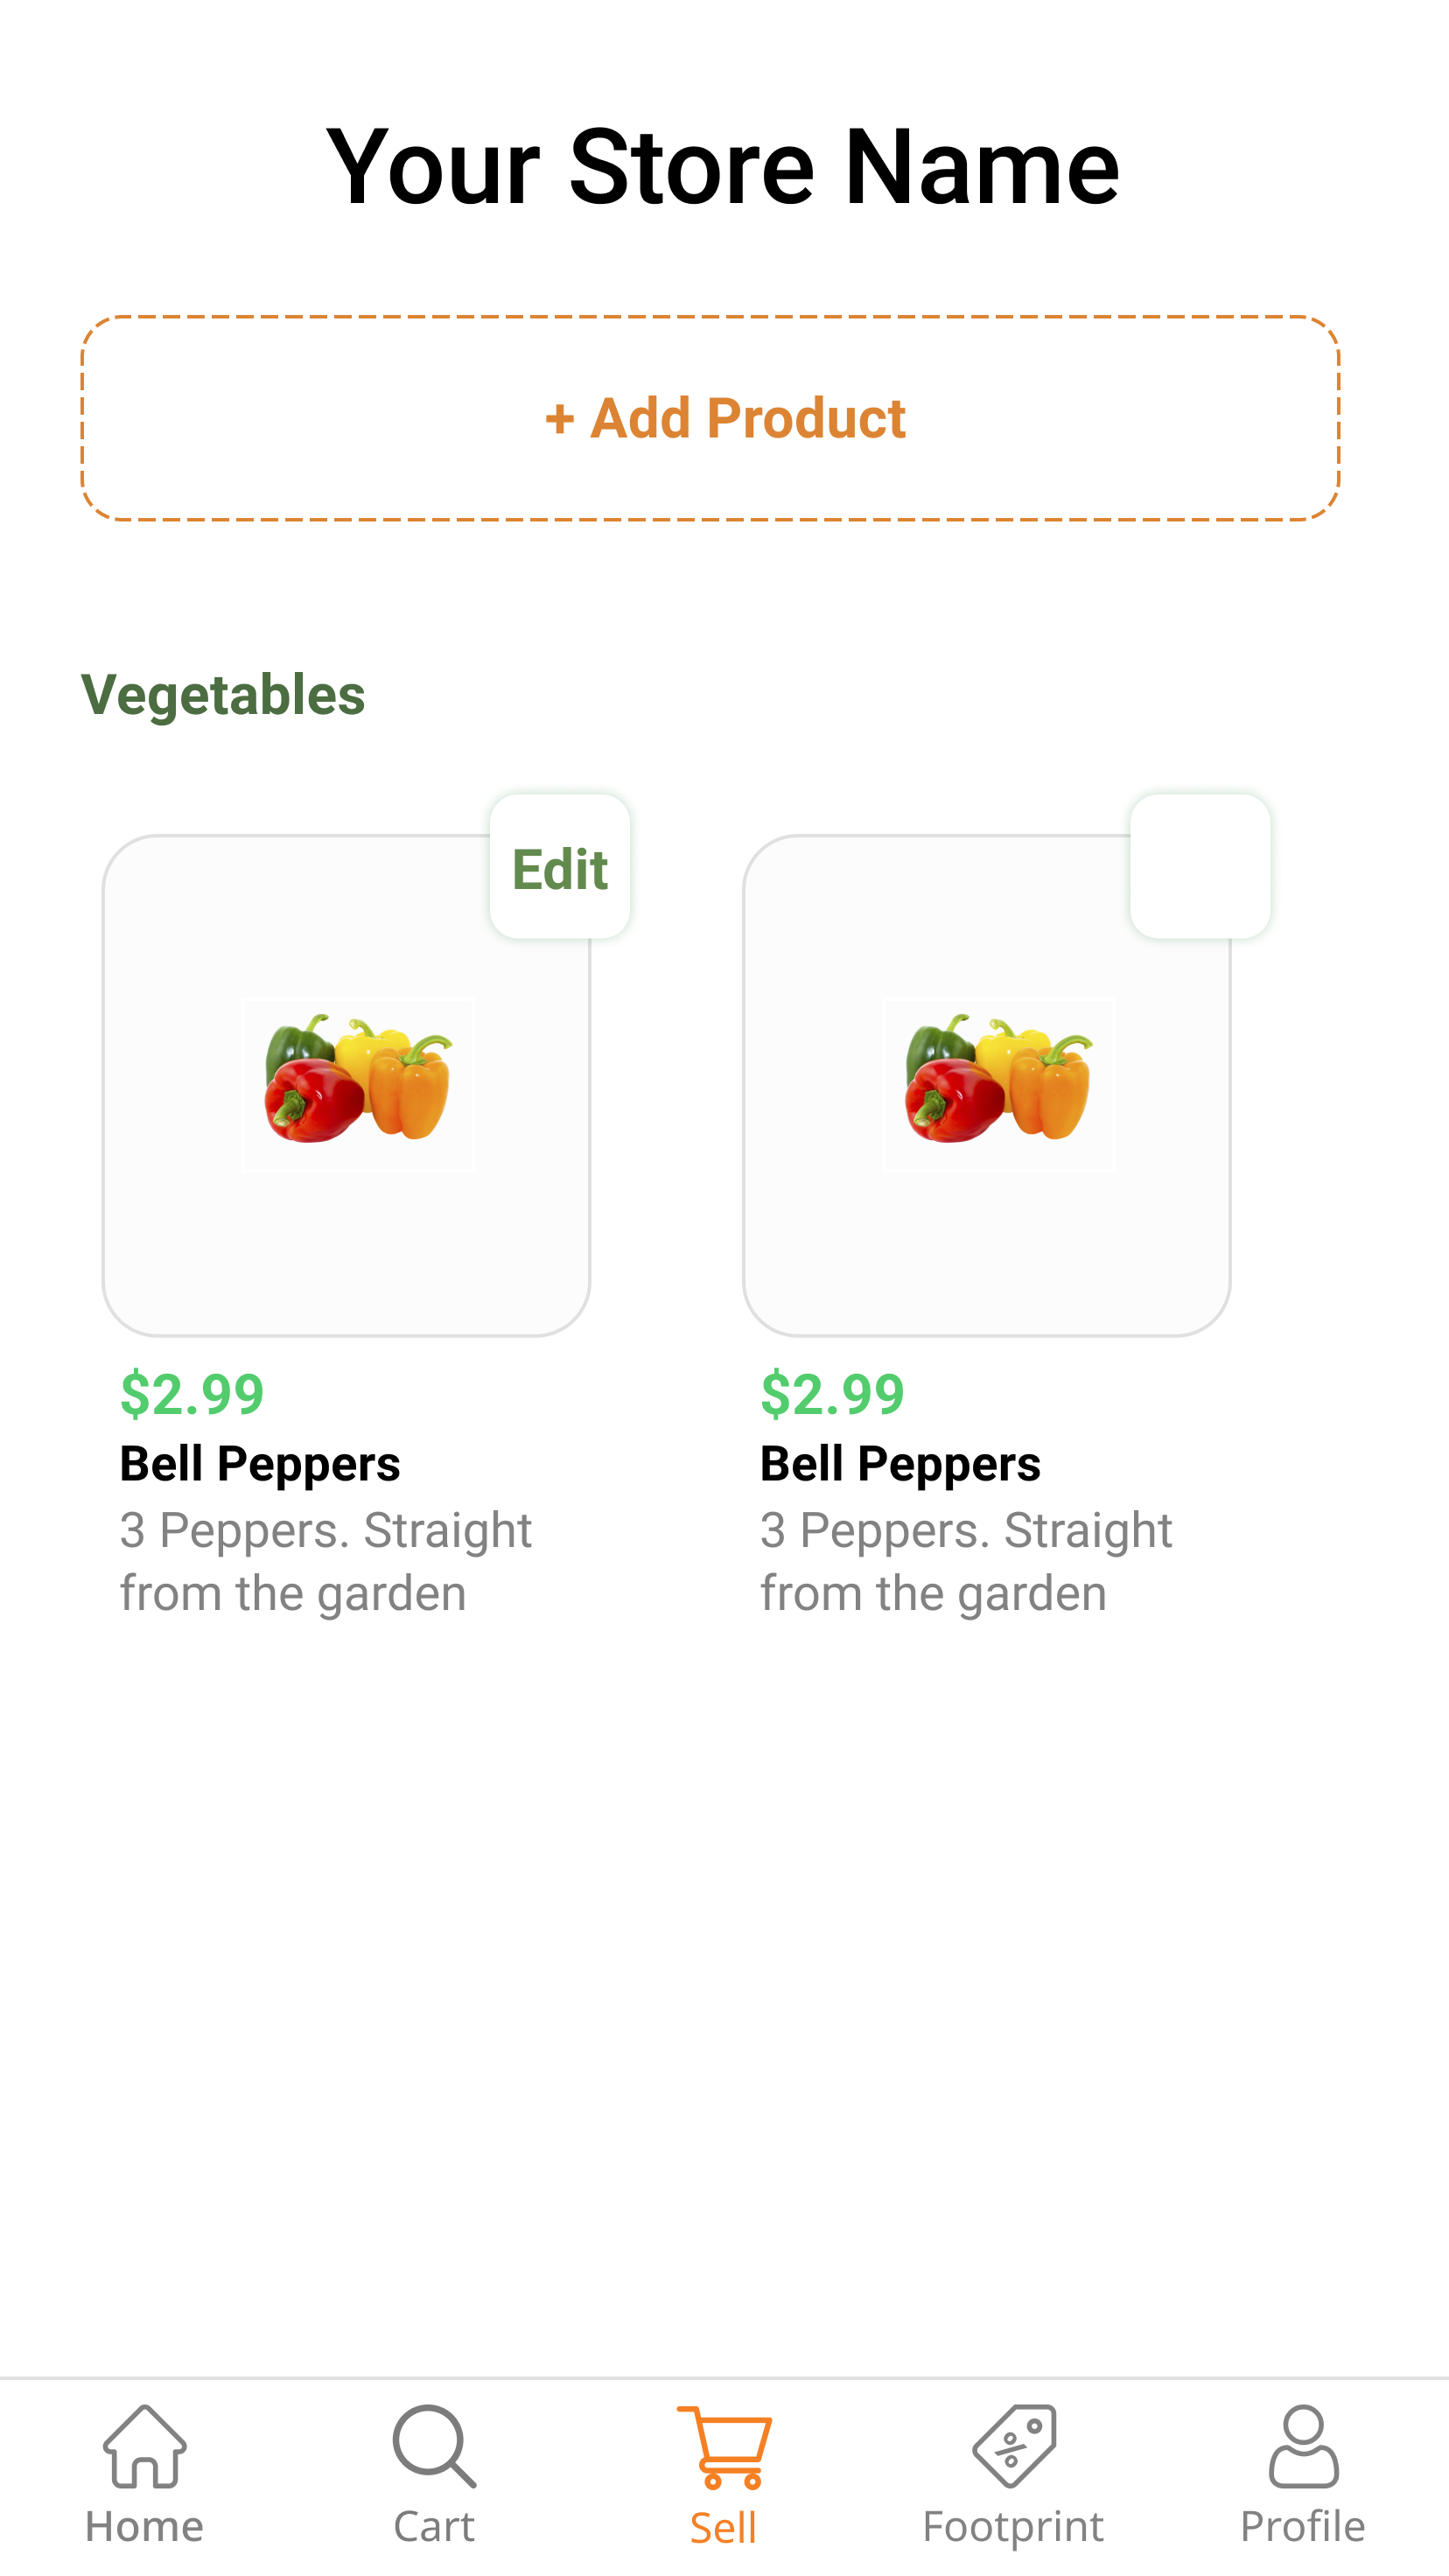The height and width of the screenshot is (2576, 1449).
Task: Open second Bell Peppers product image
Action: tap(999, 1084)
